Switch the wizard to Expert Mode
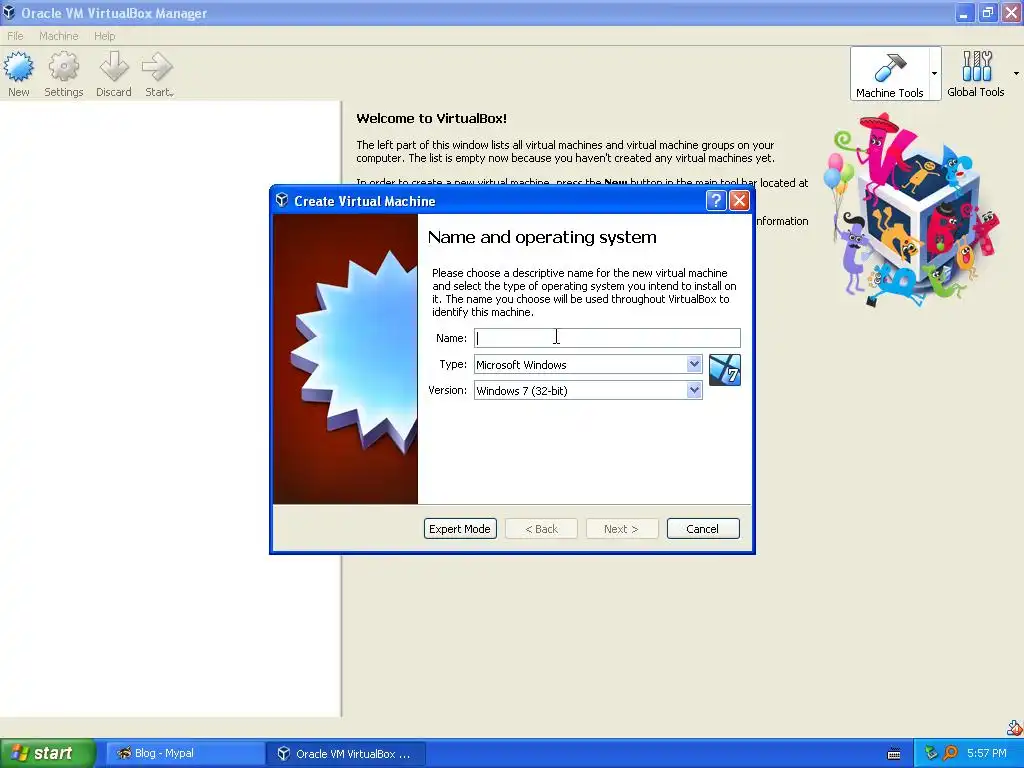 [460, 529]
